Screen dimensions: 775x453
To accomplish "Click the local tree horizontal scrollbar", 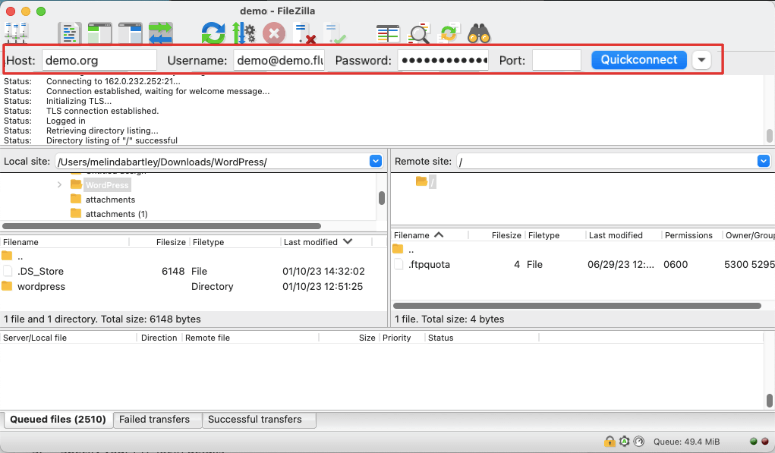I will coord(160,226).
